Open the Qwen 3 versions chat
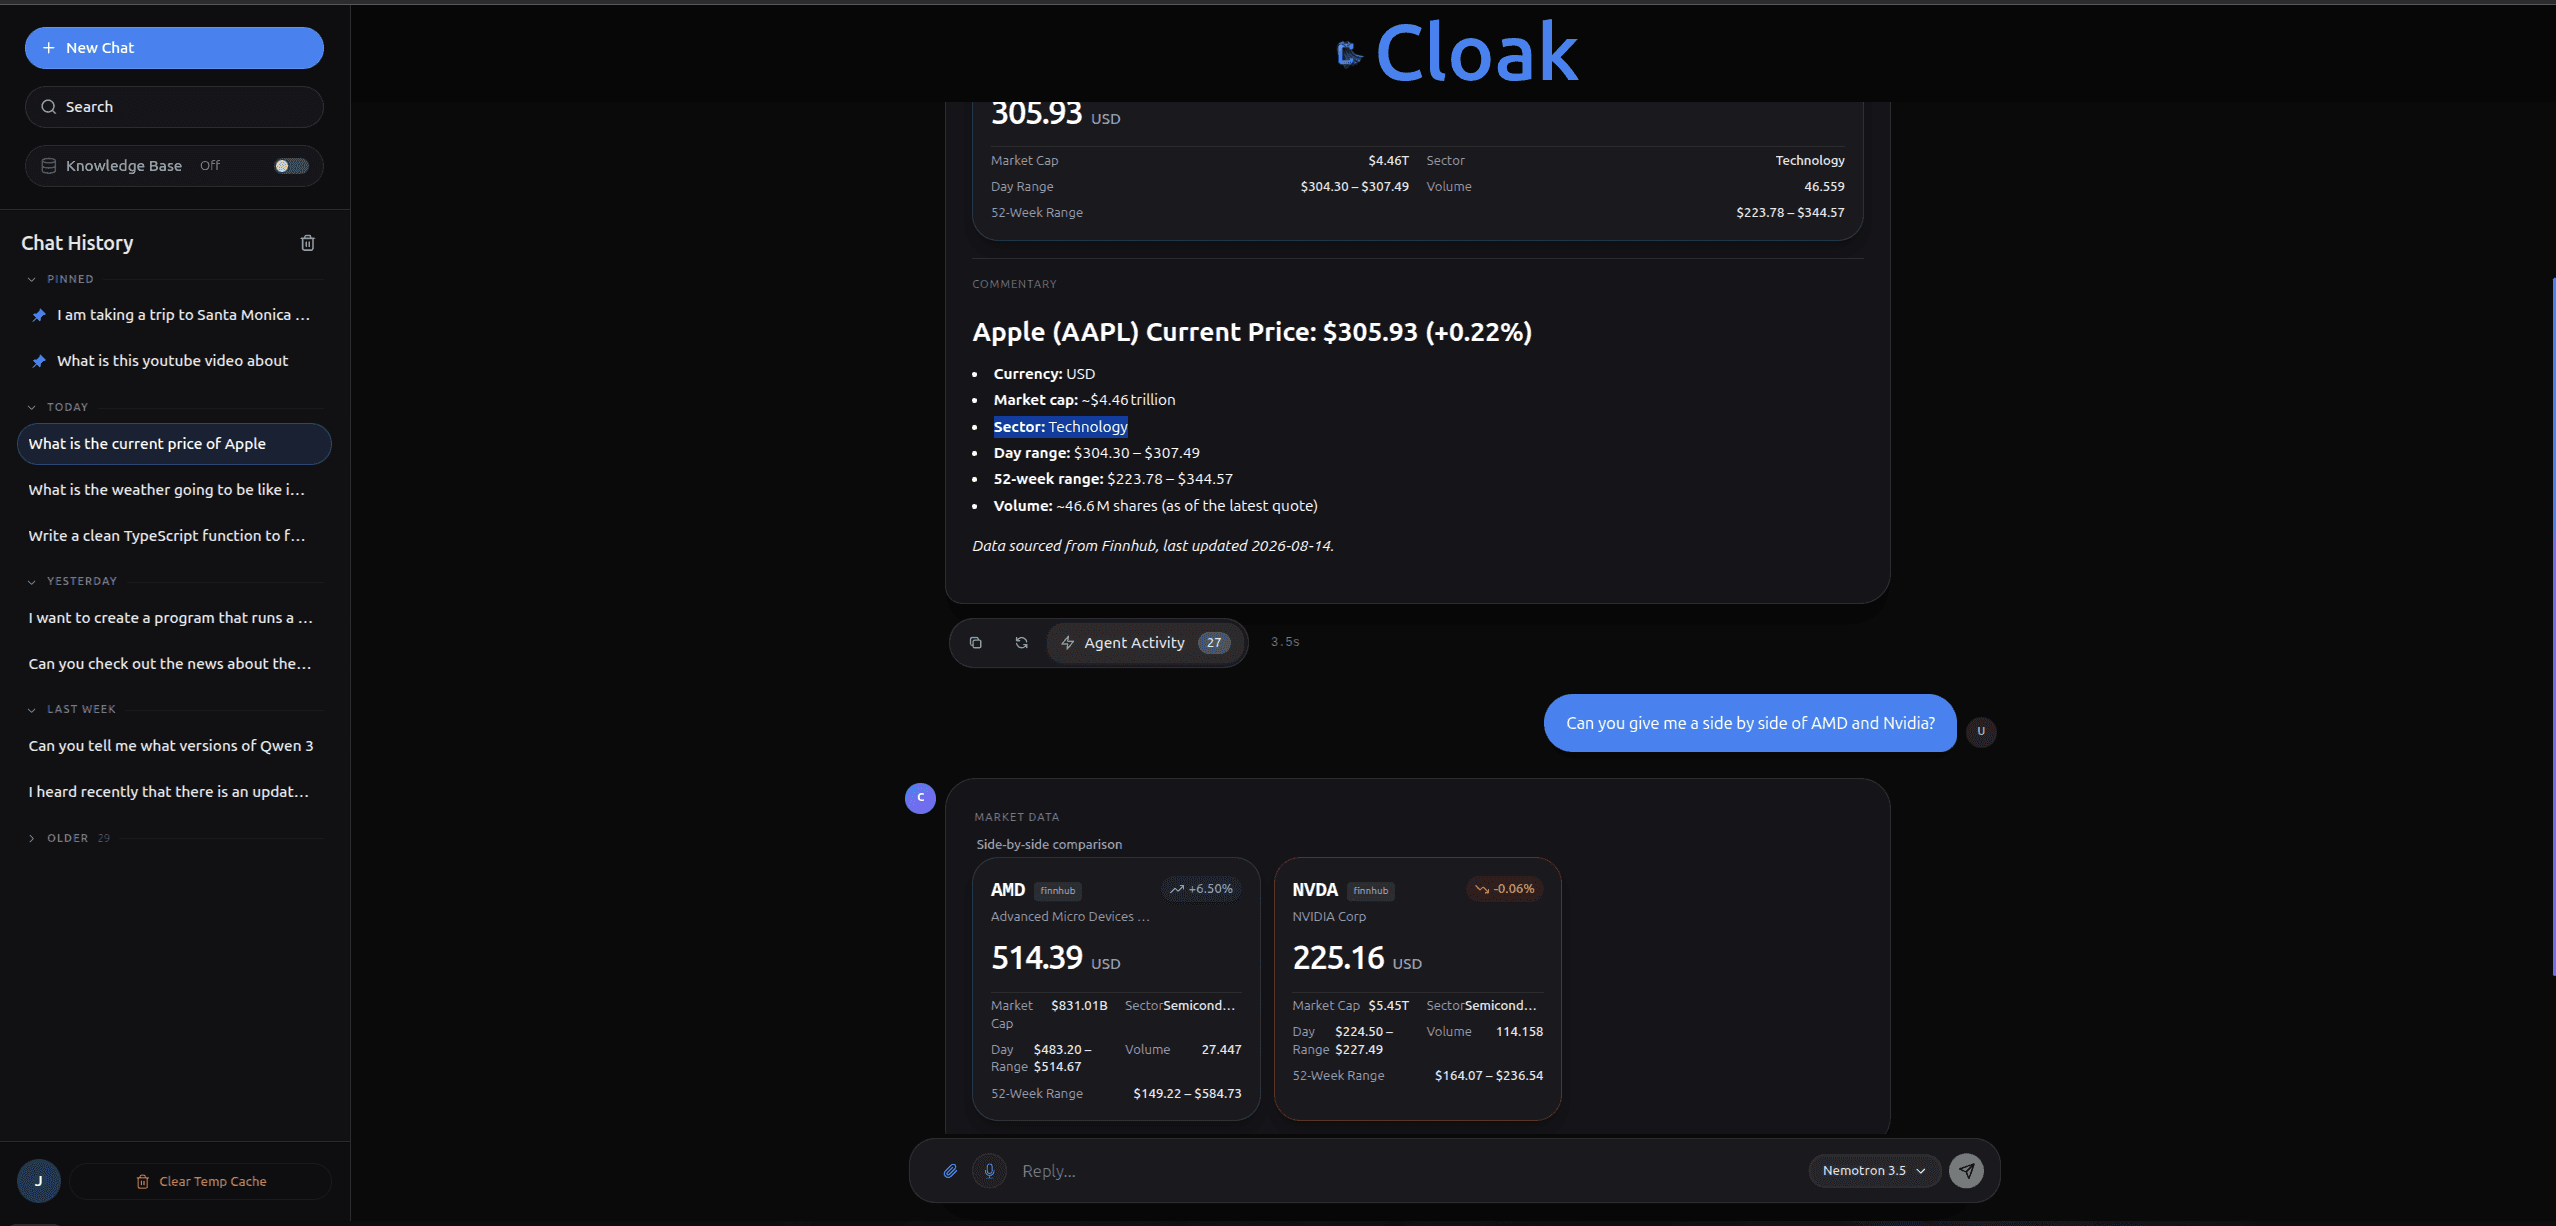The image size is (2556, 1226). 174,746
